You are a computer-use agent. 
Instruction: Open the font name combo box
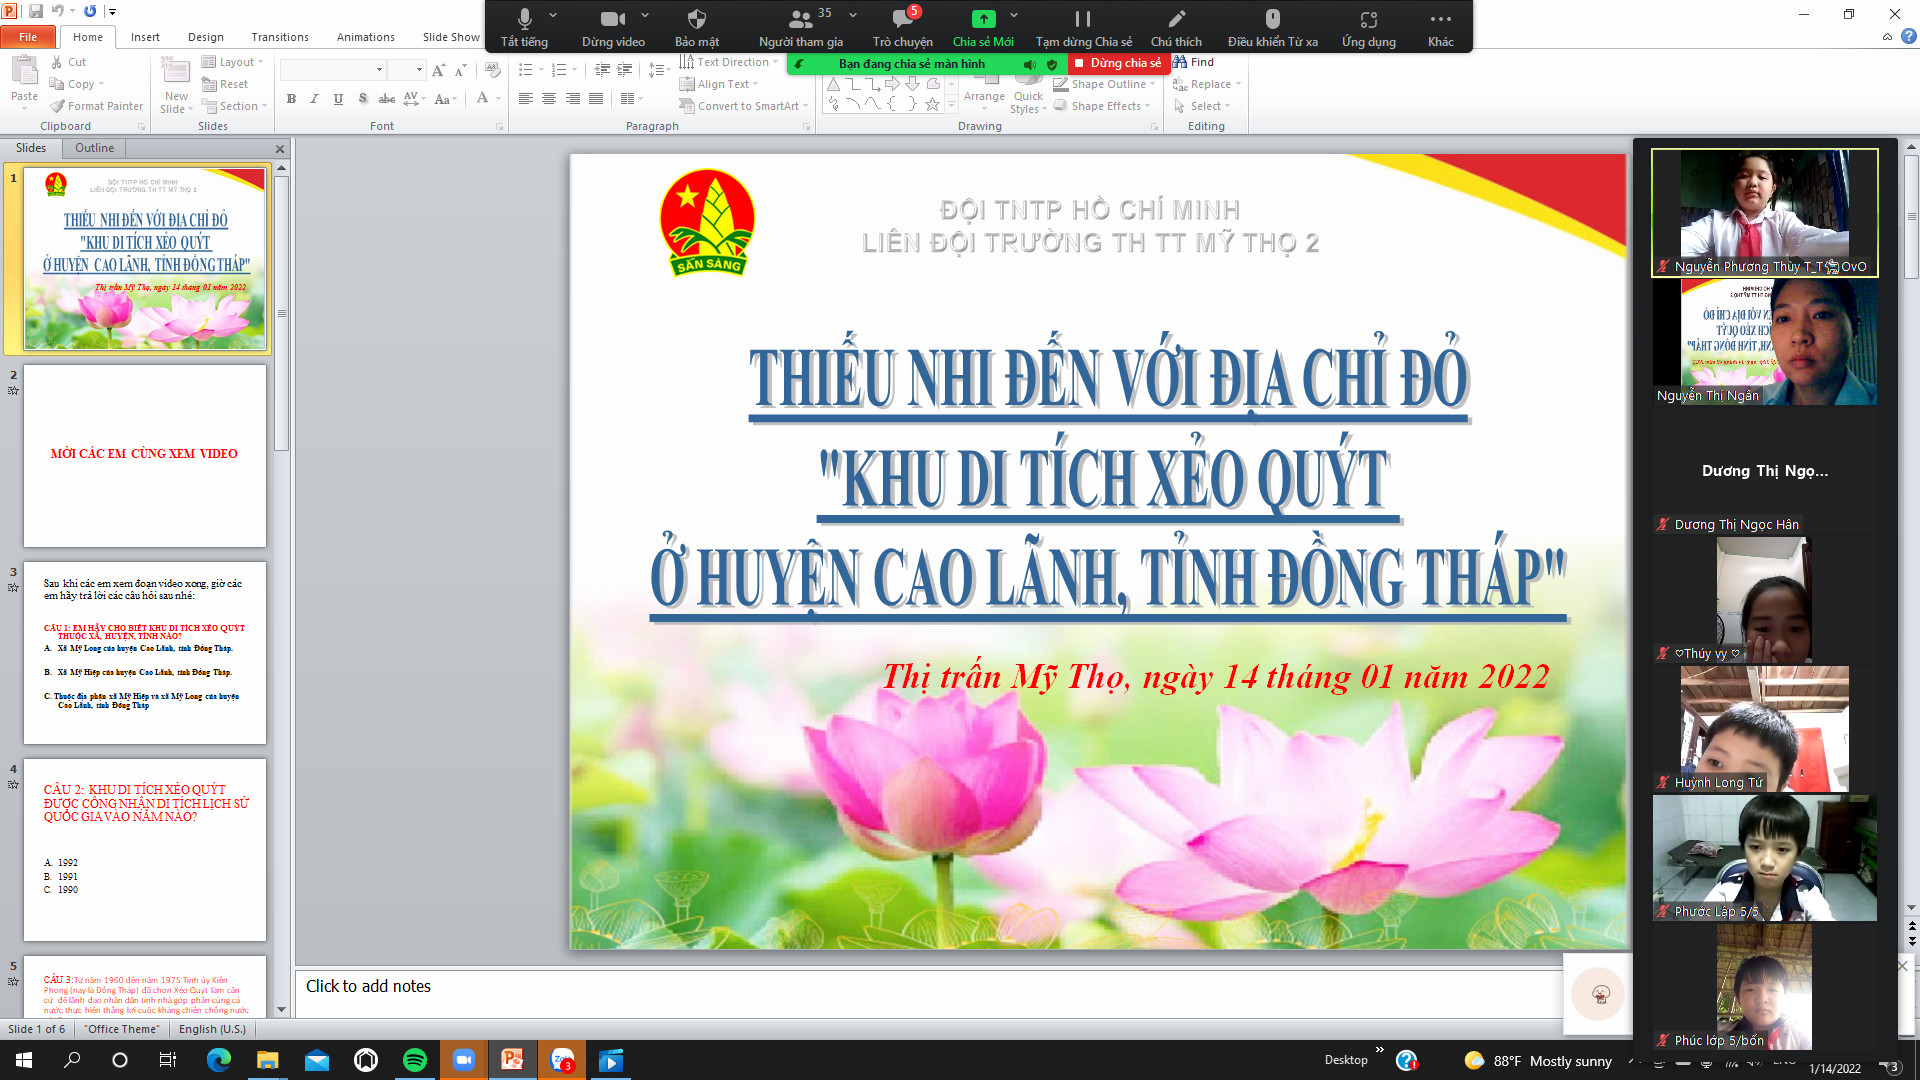[x=333, y=70]
